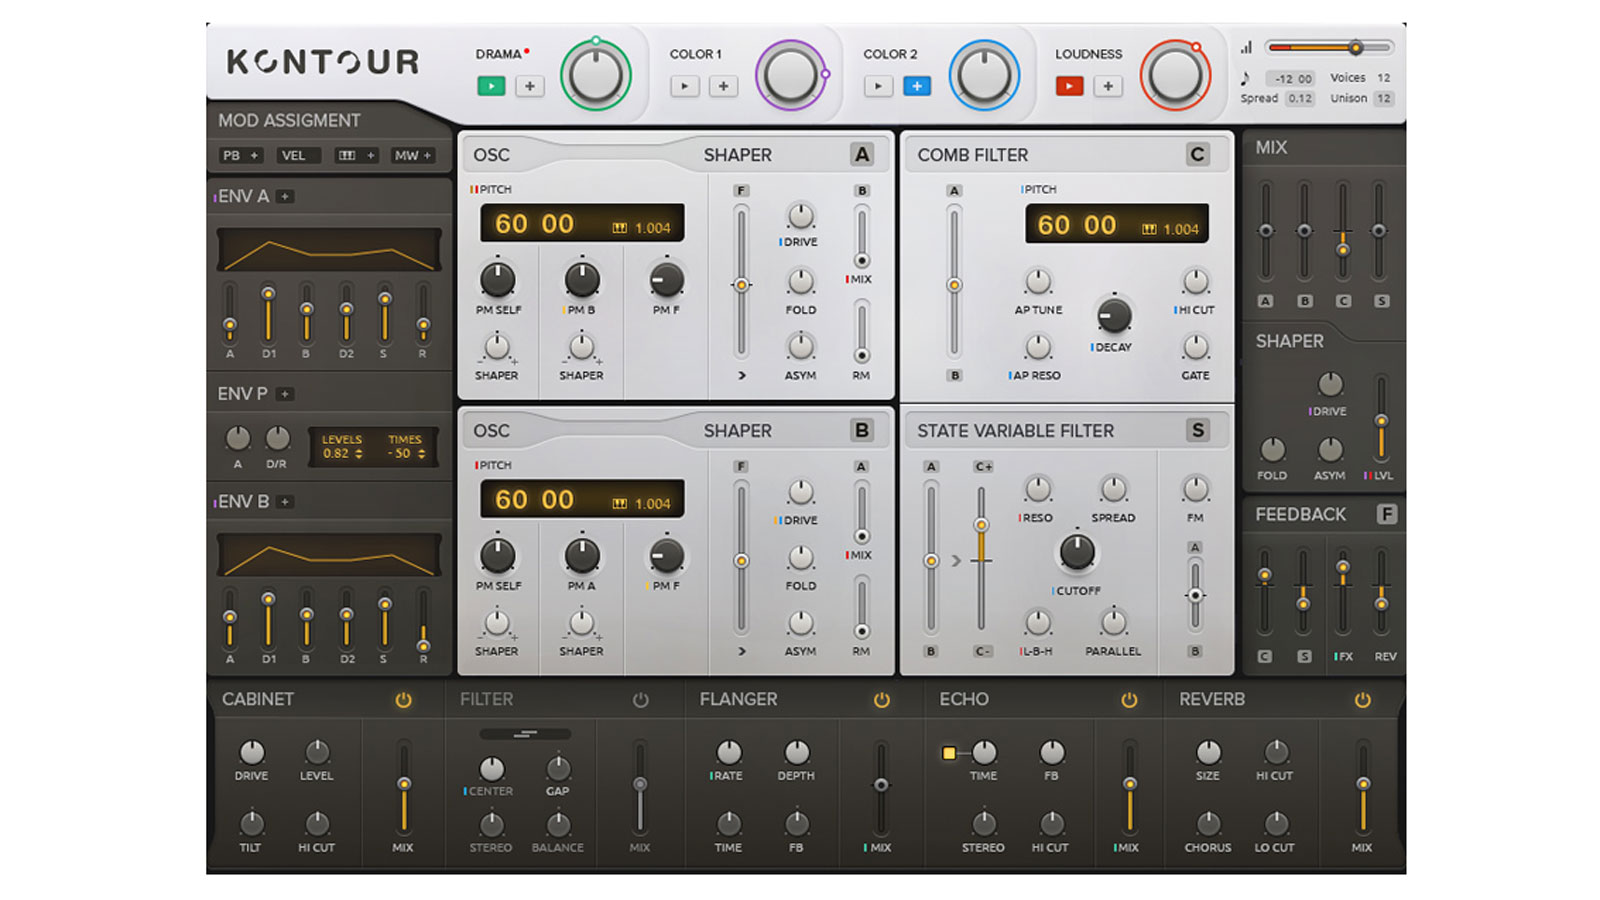Expand the arrow below OSC B shaper F slider

[742, 651]
